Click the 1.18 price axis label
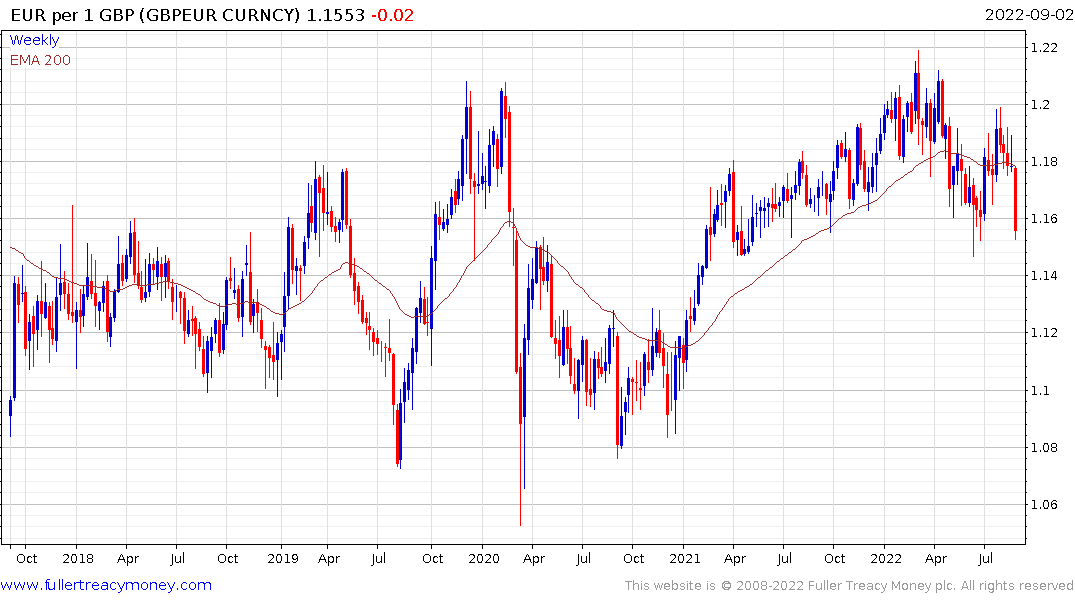The height and width of the screenshot is (600, 1075). point(1044,162)
